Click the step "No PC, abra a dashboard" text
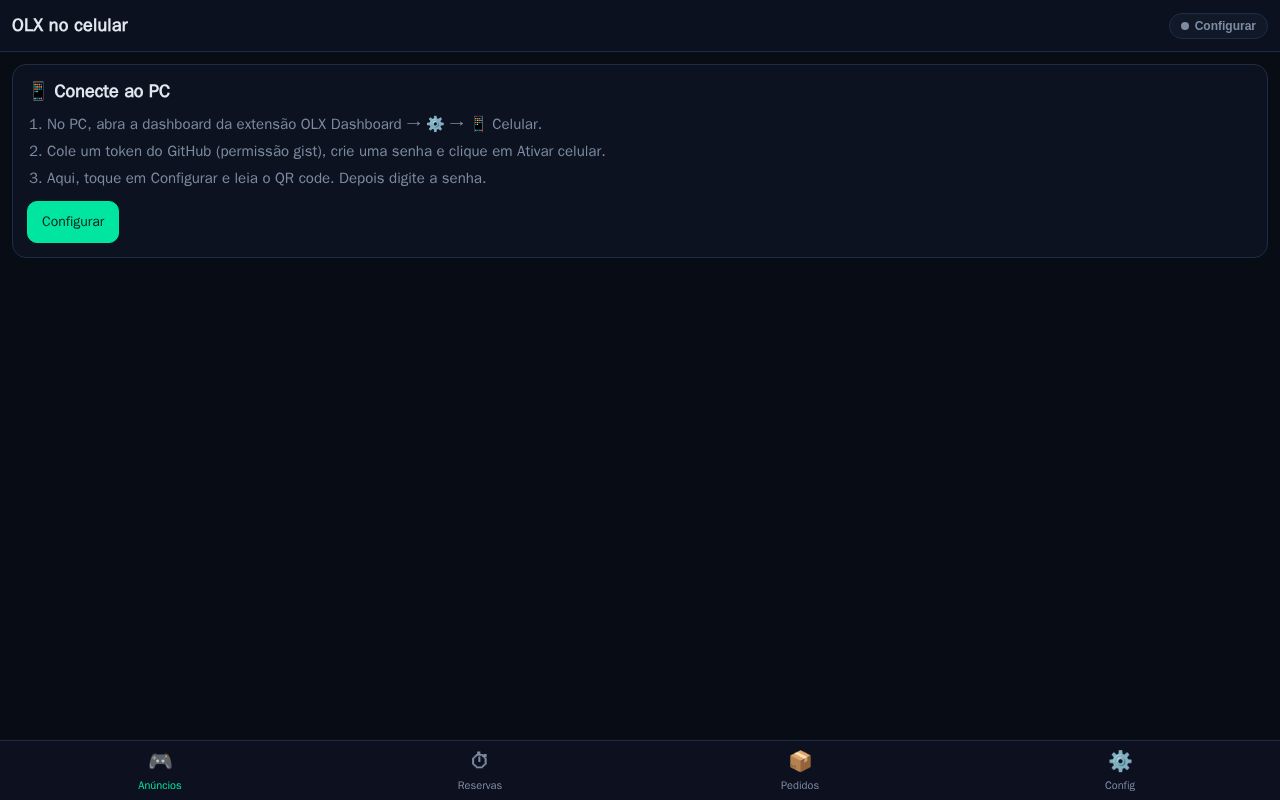The height and width of the screenshot is (800, 1280). click(294, 124)
